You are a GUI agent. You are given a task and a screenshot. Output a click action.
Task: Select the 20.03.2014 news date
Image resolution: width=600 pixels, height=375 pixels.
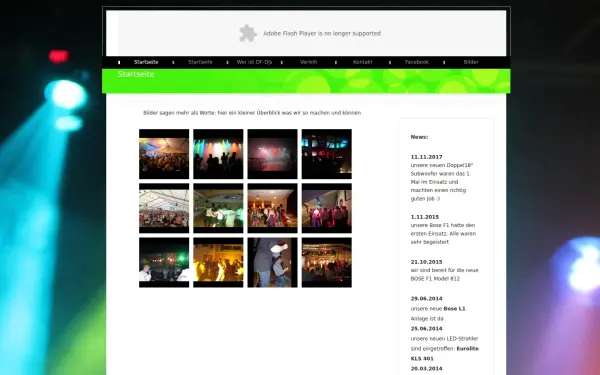[x=426, y=368]
